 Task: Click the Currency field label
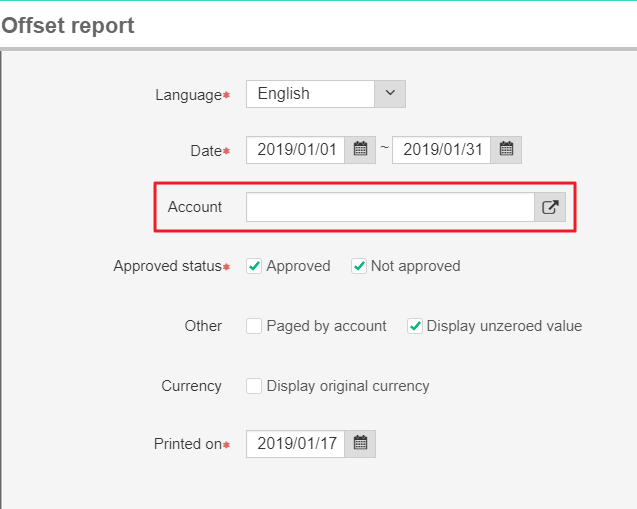tap(192, 386)
